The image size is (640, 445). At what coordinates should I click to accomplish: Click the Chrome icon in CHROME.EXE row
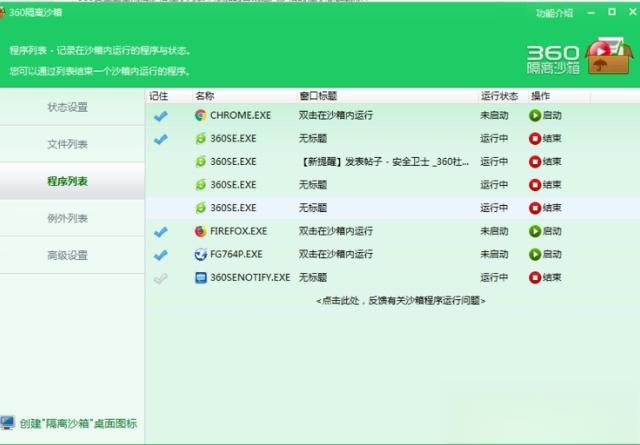coord(200,116)
